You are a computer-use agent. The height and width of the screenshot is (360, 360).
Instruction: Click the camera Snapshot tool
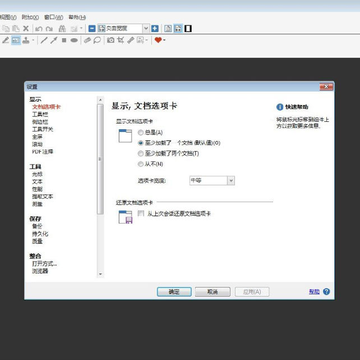coord(111,40)
